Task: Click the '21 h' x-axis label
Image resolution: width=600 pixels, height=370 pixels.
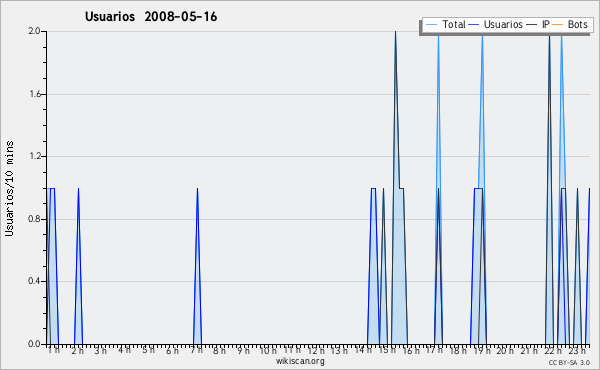Action: pos(529,350)
